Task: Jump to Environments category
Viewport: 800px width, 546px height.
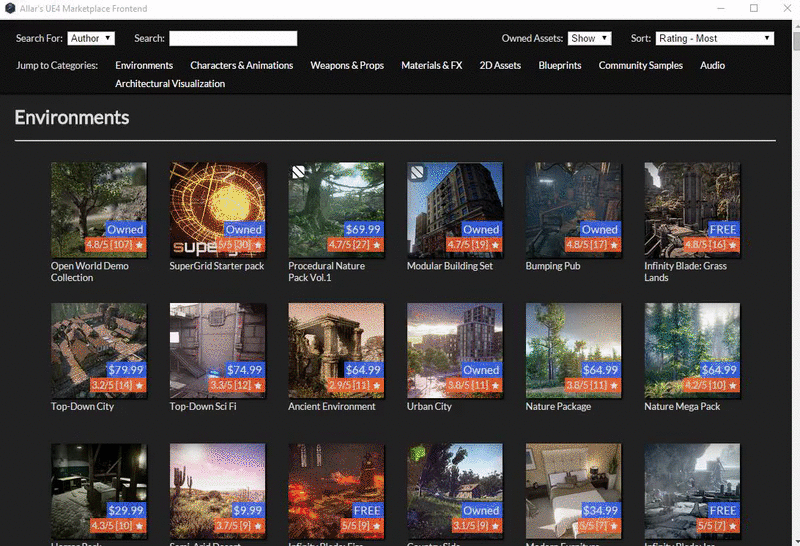Action: 144,65
